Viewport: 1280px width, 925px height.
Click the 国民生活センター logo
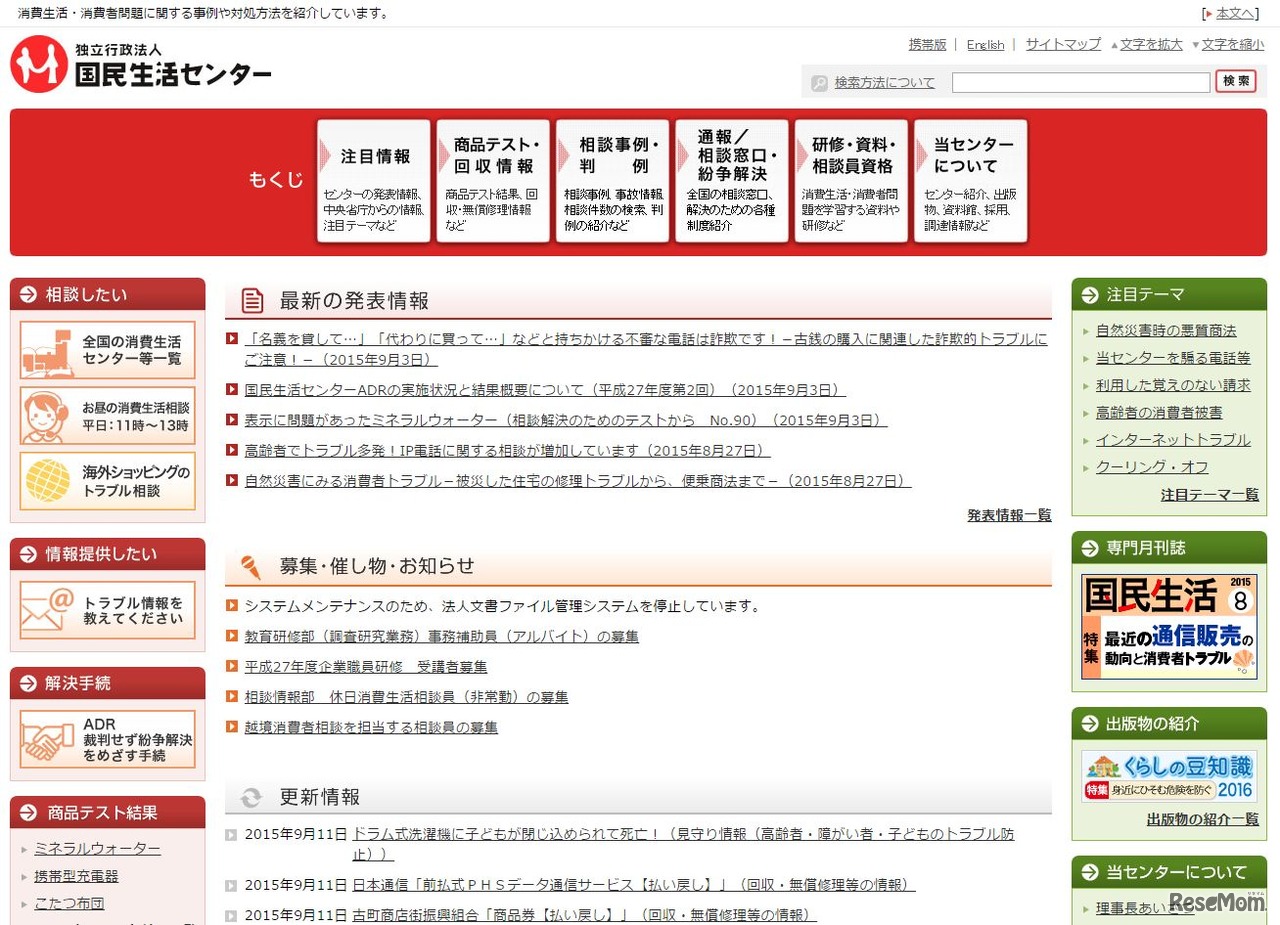[x=141, y=65]
